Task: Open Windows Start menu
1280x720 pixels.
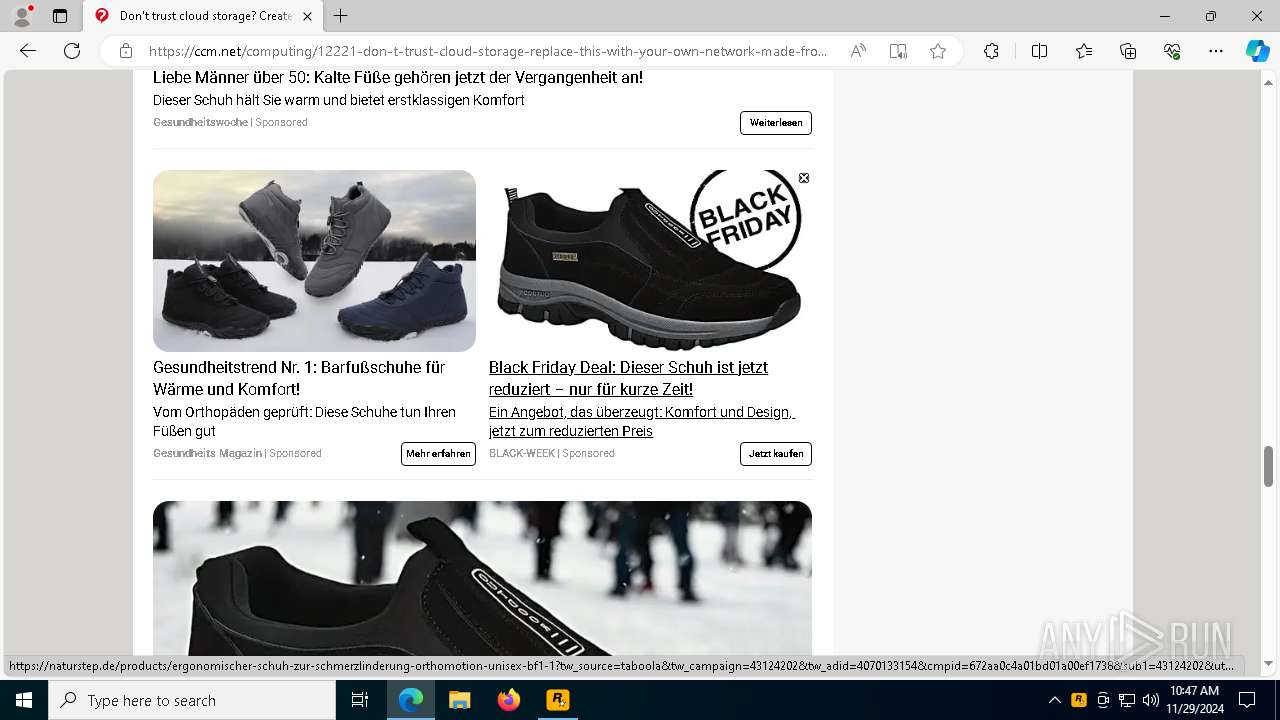Action: [x=23, y=700]
